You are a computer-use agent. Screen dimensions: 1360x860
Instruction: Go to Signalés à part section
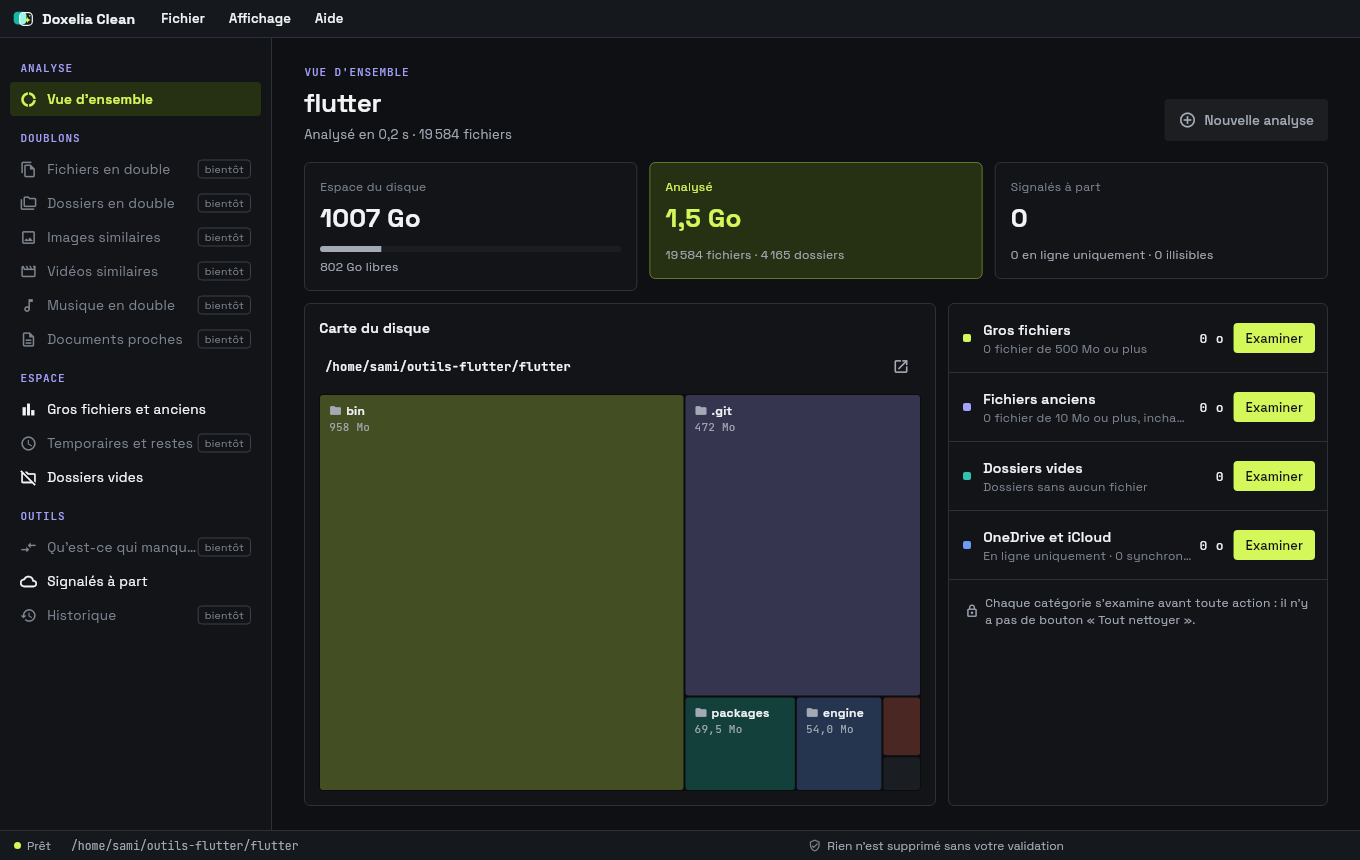(x=136, y=581)
